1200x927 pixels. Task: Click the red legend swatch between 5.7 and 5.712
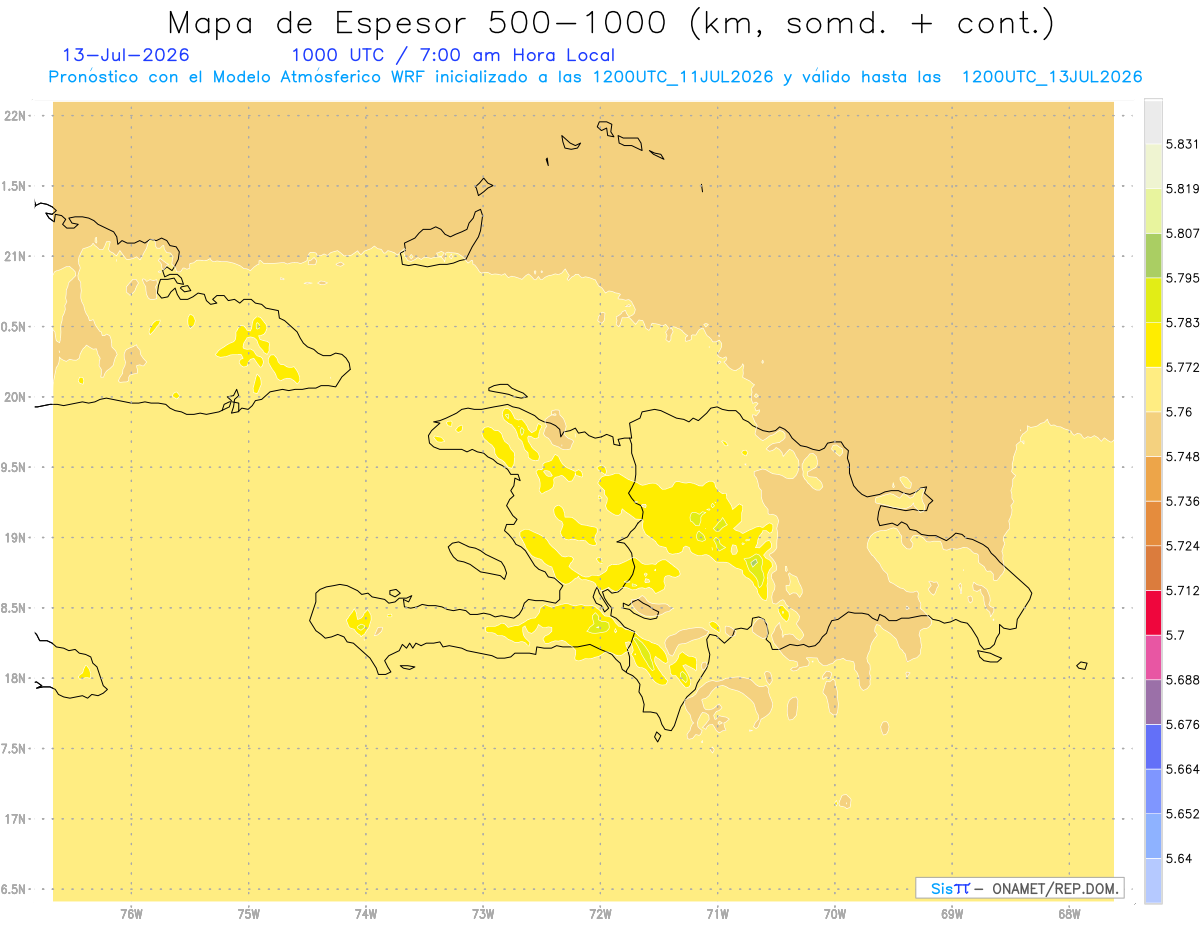click(x=1153, y=612)
